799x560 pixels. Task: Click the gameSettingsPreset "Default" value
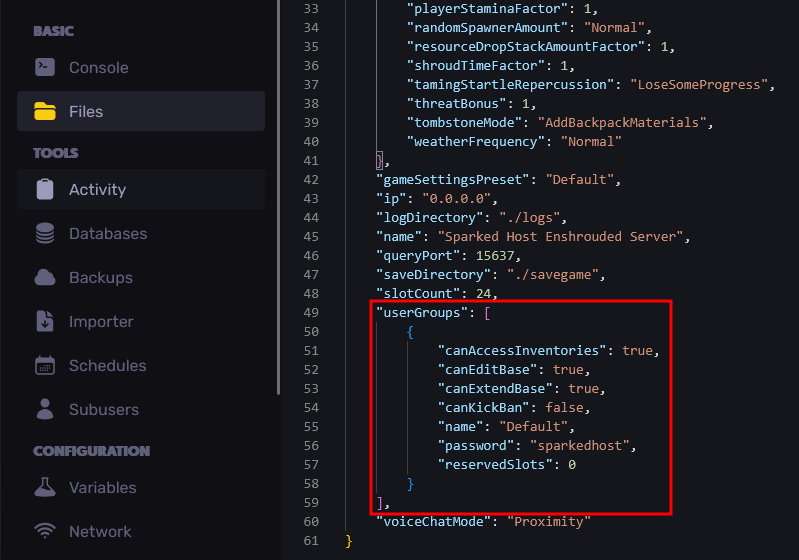click(x=579, y=179)
